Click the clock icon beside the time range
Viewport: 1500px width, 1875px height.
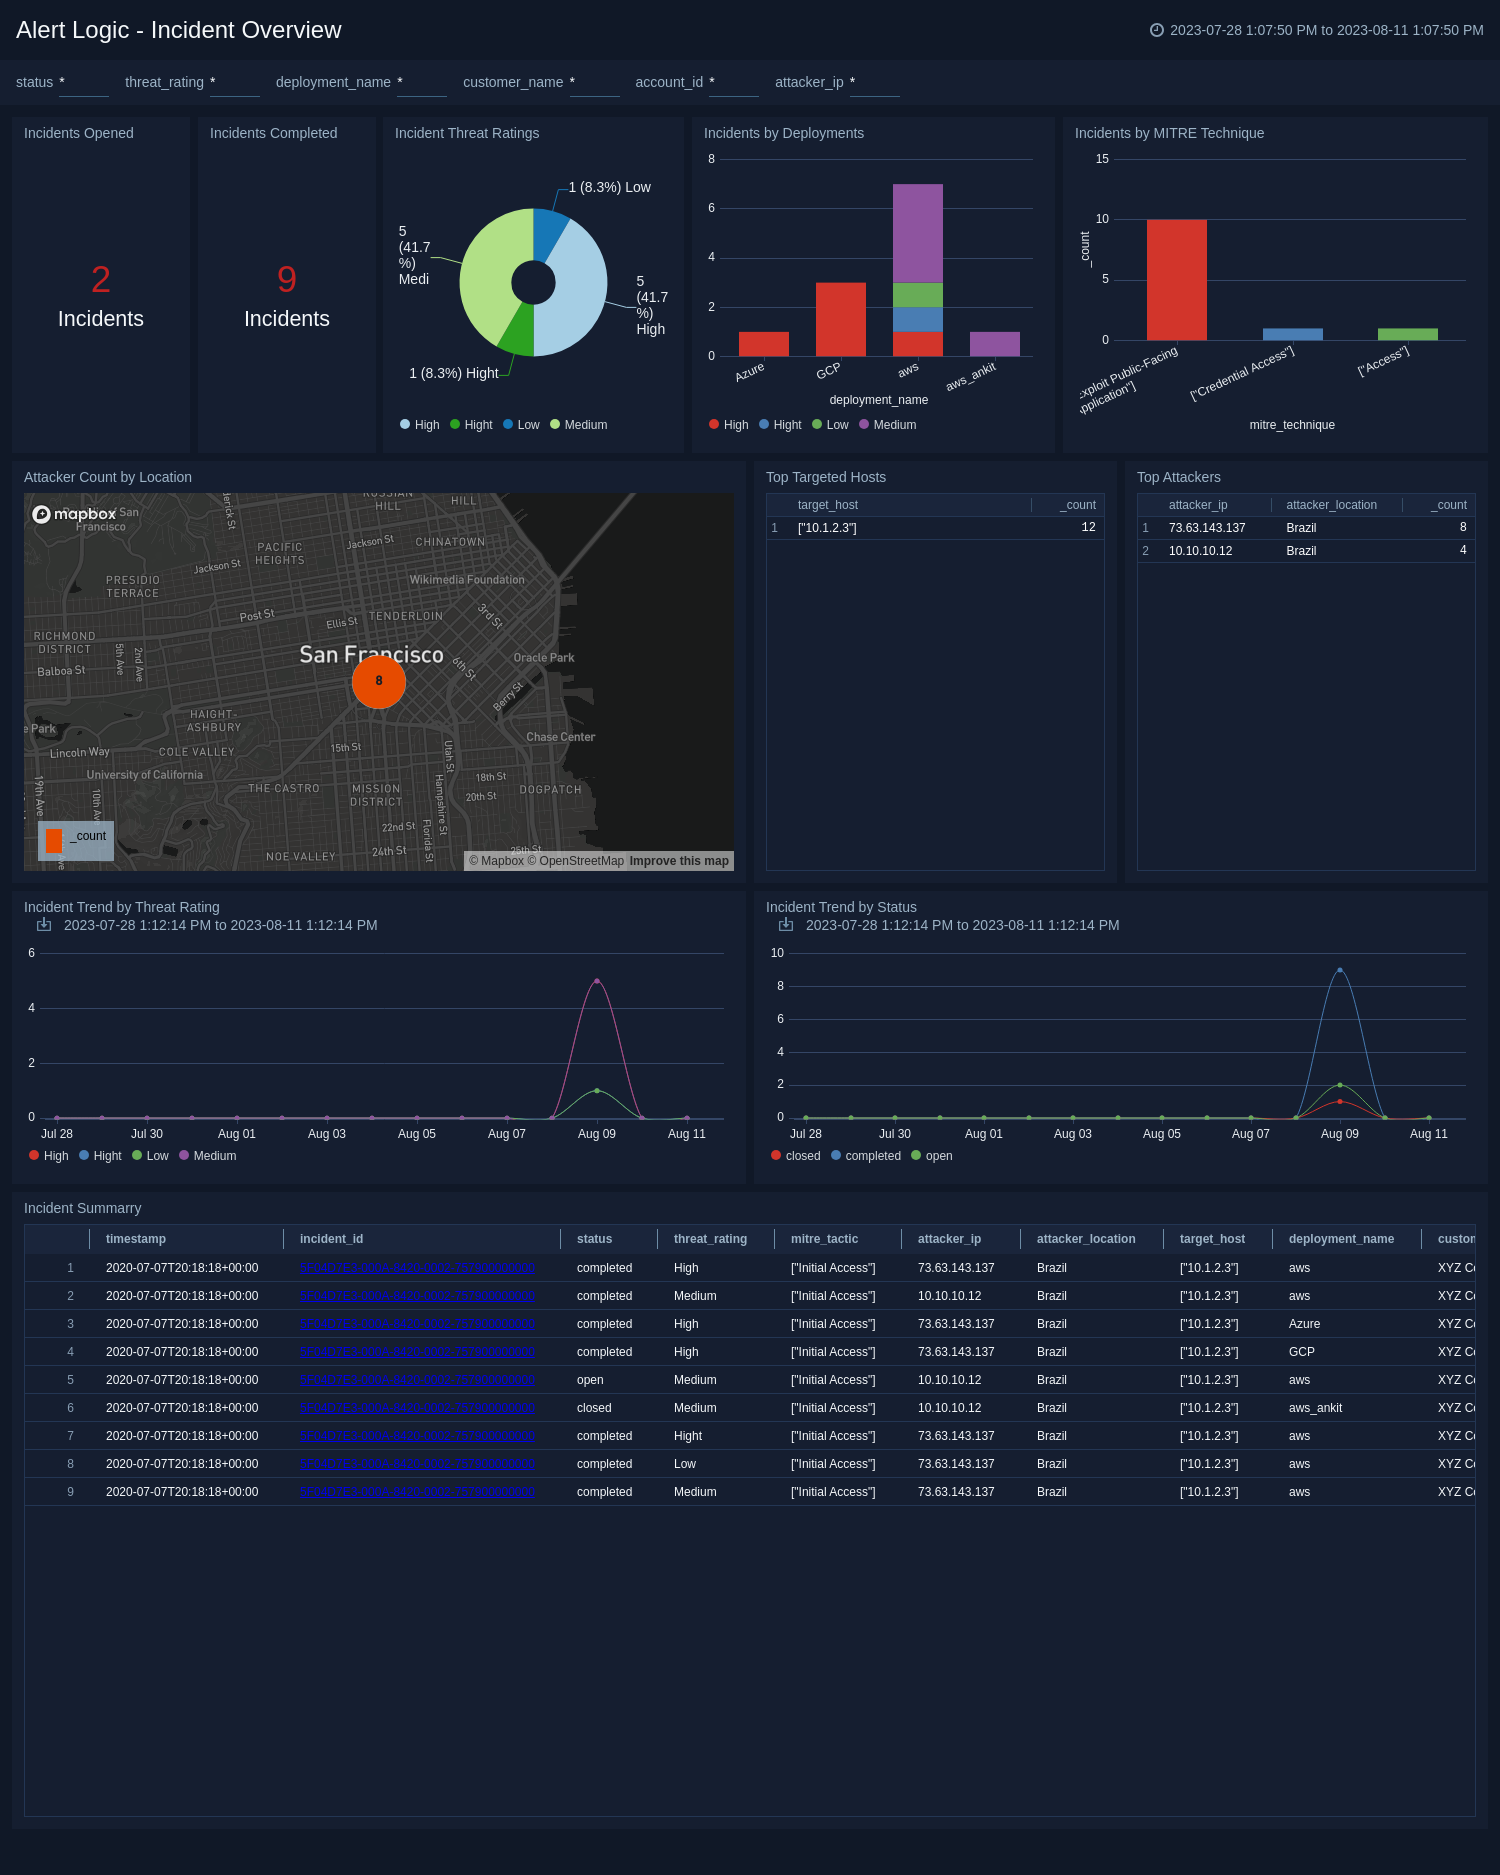tap(1157, 30)
